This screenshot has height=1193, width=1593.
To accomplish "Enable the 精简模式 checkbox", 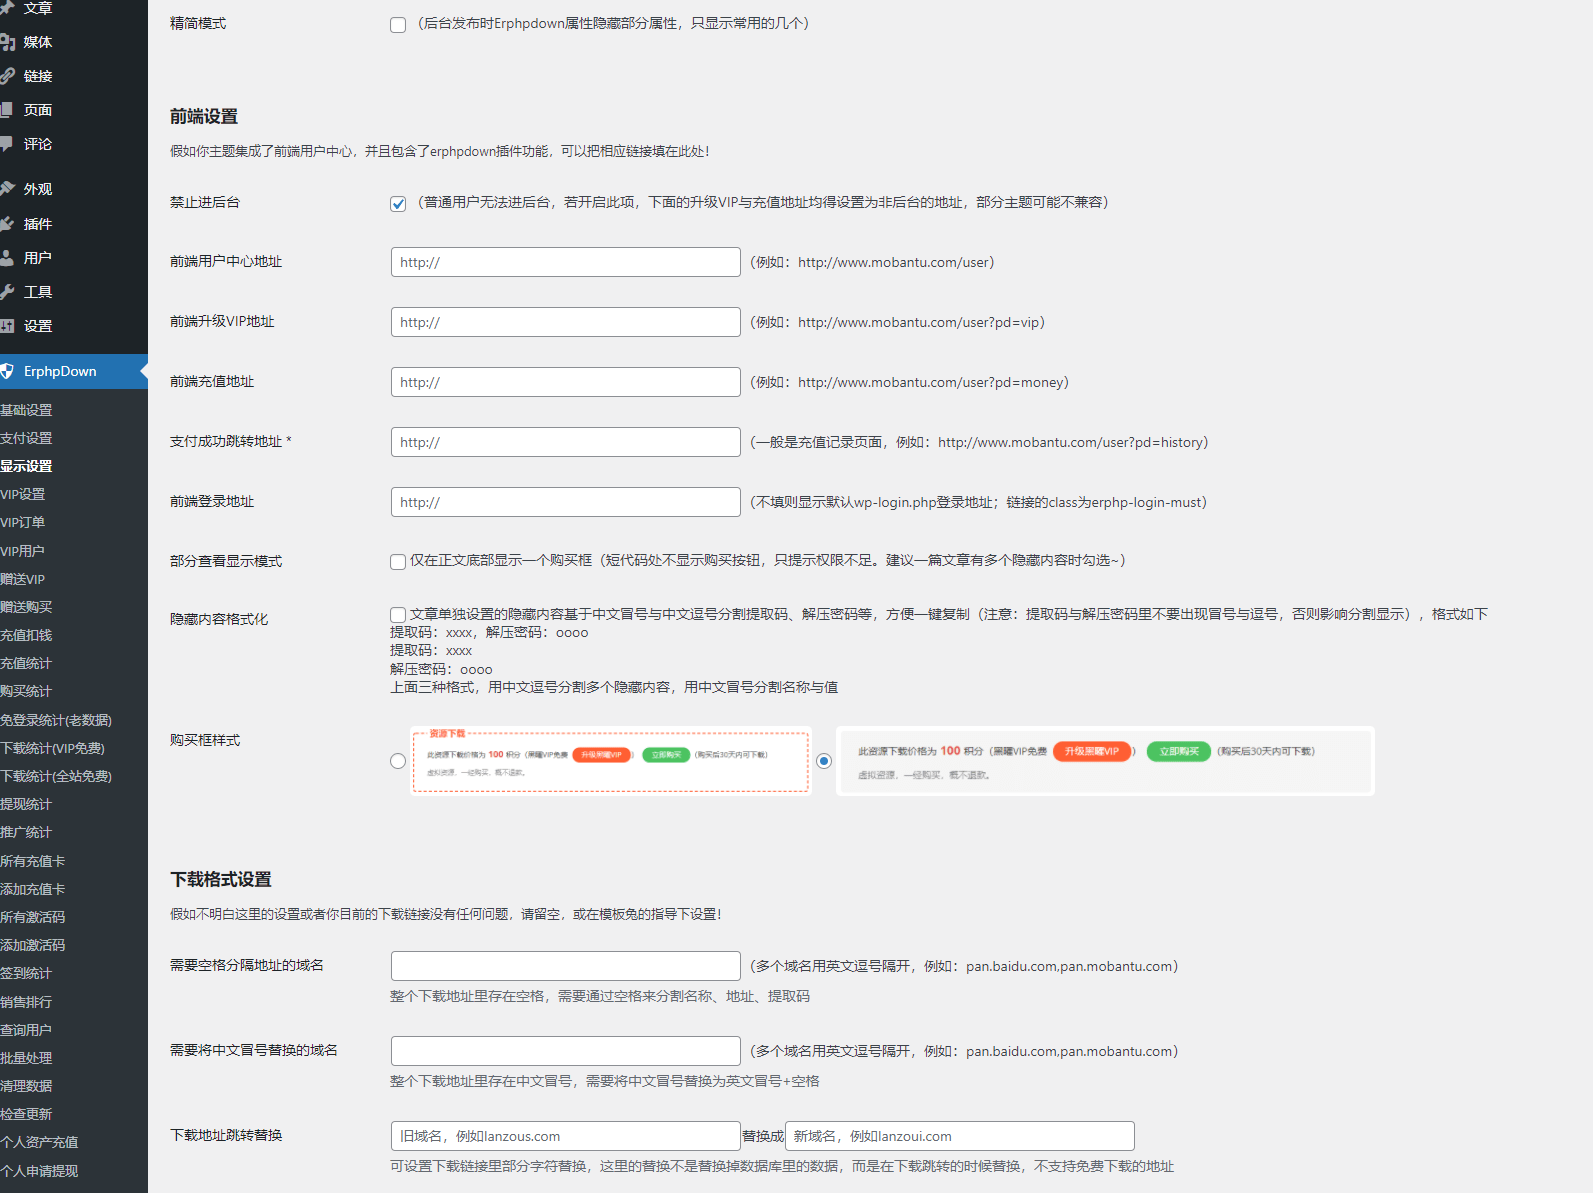I will pyautogui.click(x=398, y=25).
